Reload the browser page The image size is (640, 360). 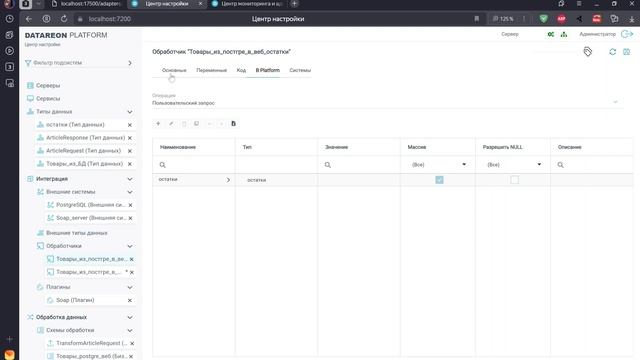tap(64, 19)
